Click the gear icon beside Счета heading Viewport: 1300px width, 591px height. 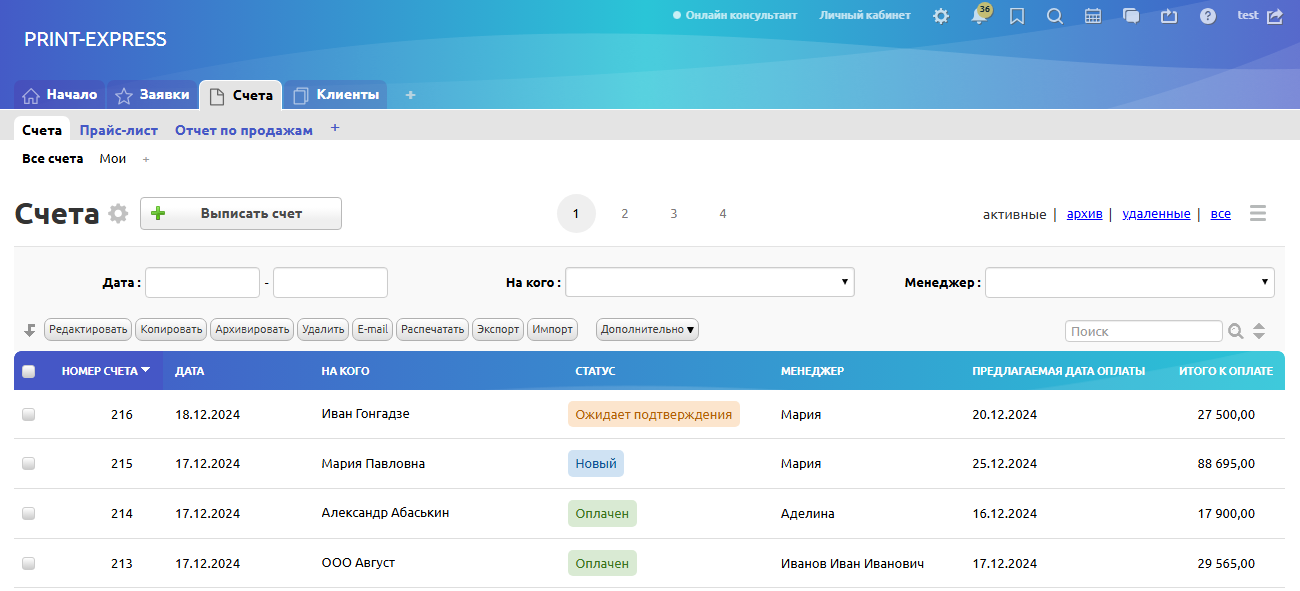(119, 214)
